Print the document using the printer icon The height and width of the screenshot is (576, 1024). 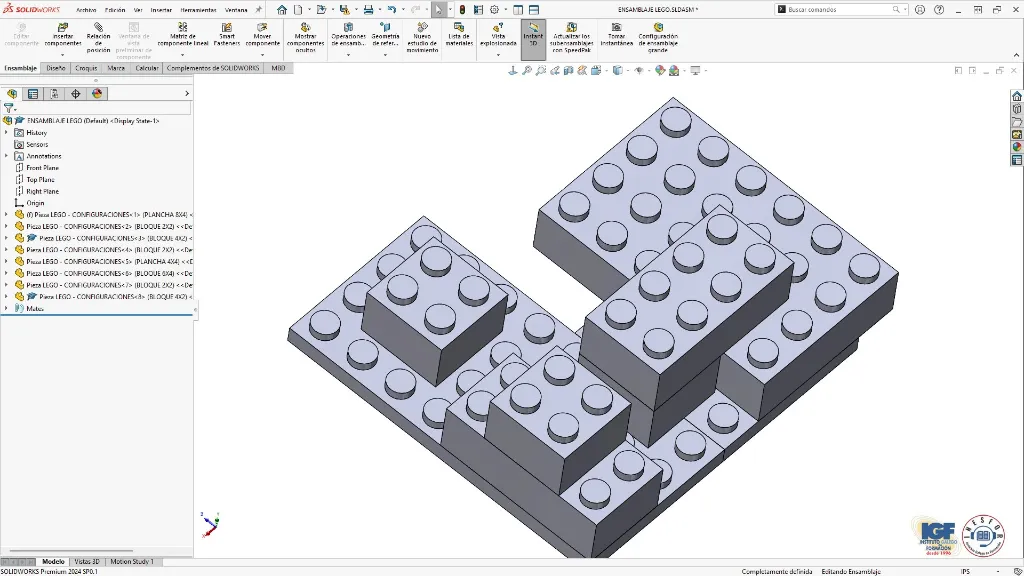point(368,10)
